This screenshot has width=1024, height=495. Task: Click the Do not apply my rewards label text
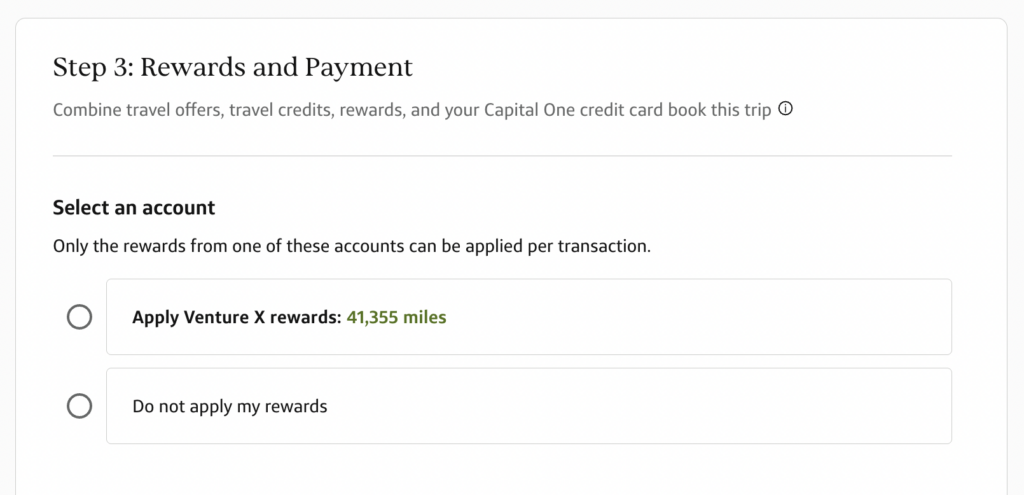(x=230, y=407)
